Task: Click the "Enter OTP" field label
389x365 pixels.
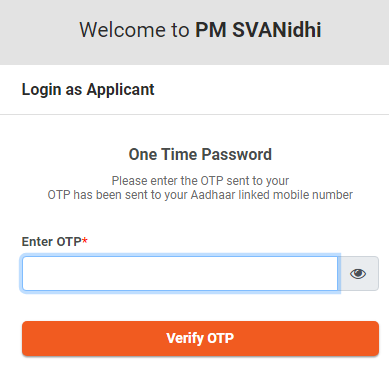Action: (52, 241)
